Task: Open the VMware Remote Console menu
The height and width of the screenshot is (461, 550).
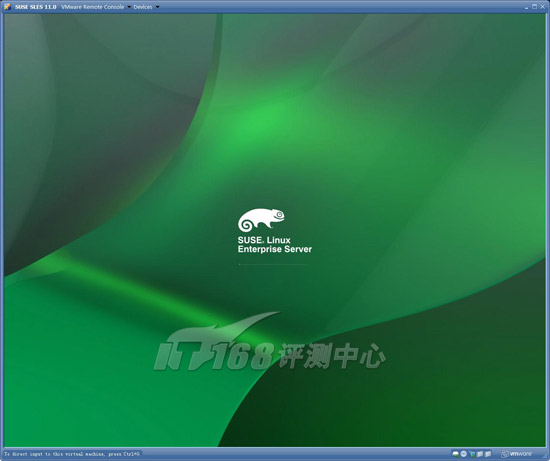Action: (95, 7)
